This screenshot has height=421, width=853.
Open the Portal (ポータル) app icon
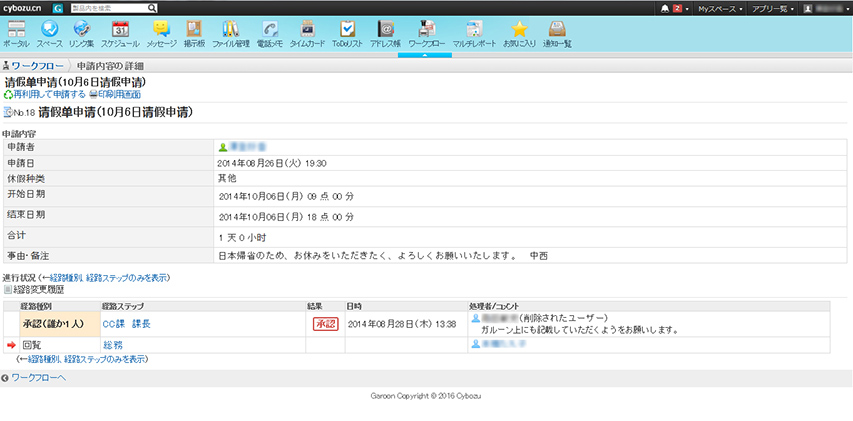click(16, 29)
